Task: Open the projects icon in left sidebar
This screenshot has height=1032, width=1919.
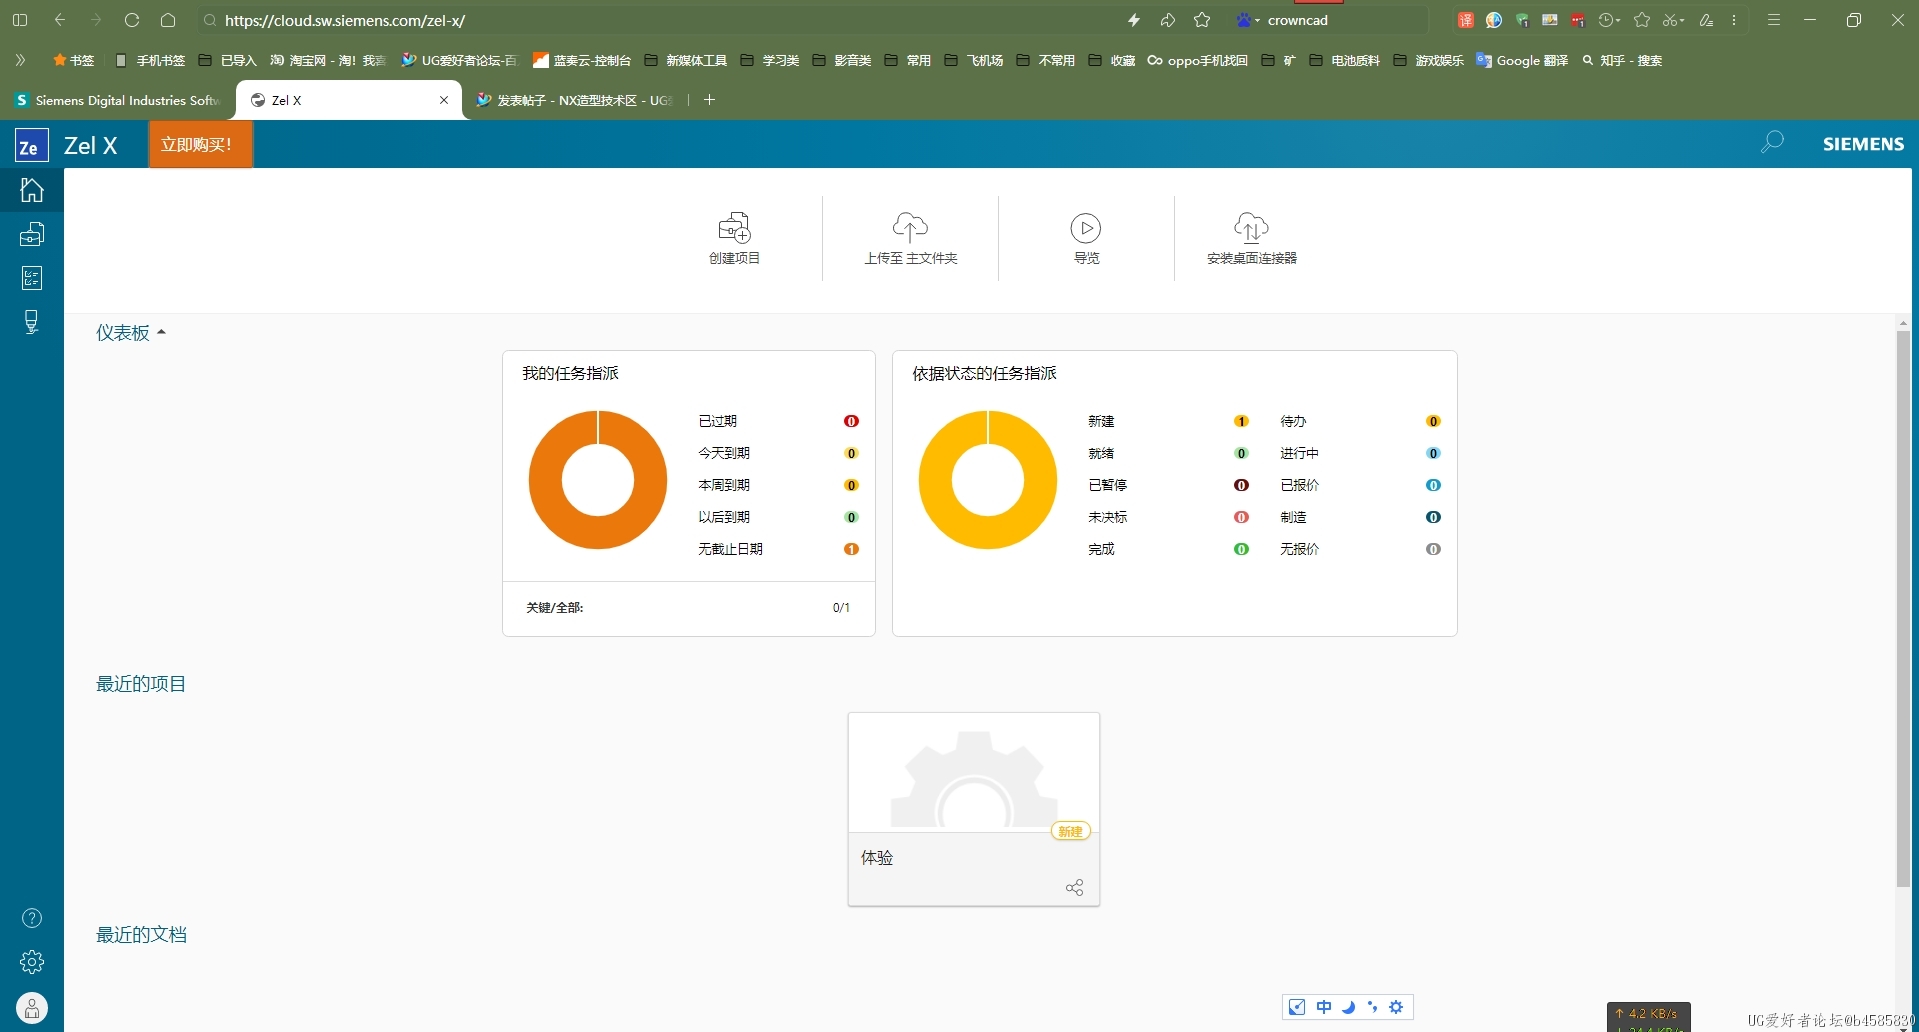Action: point(32,234)
